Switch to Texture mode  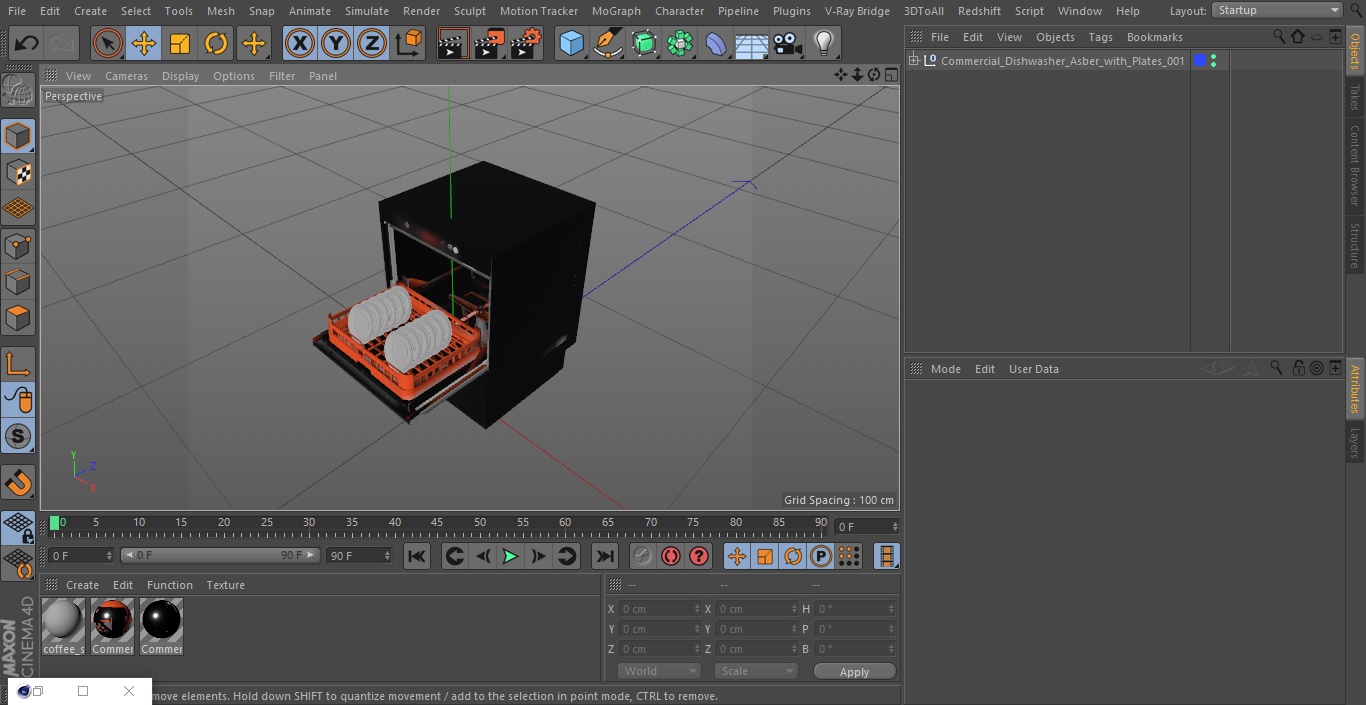point(18,172)
